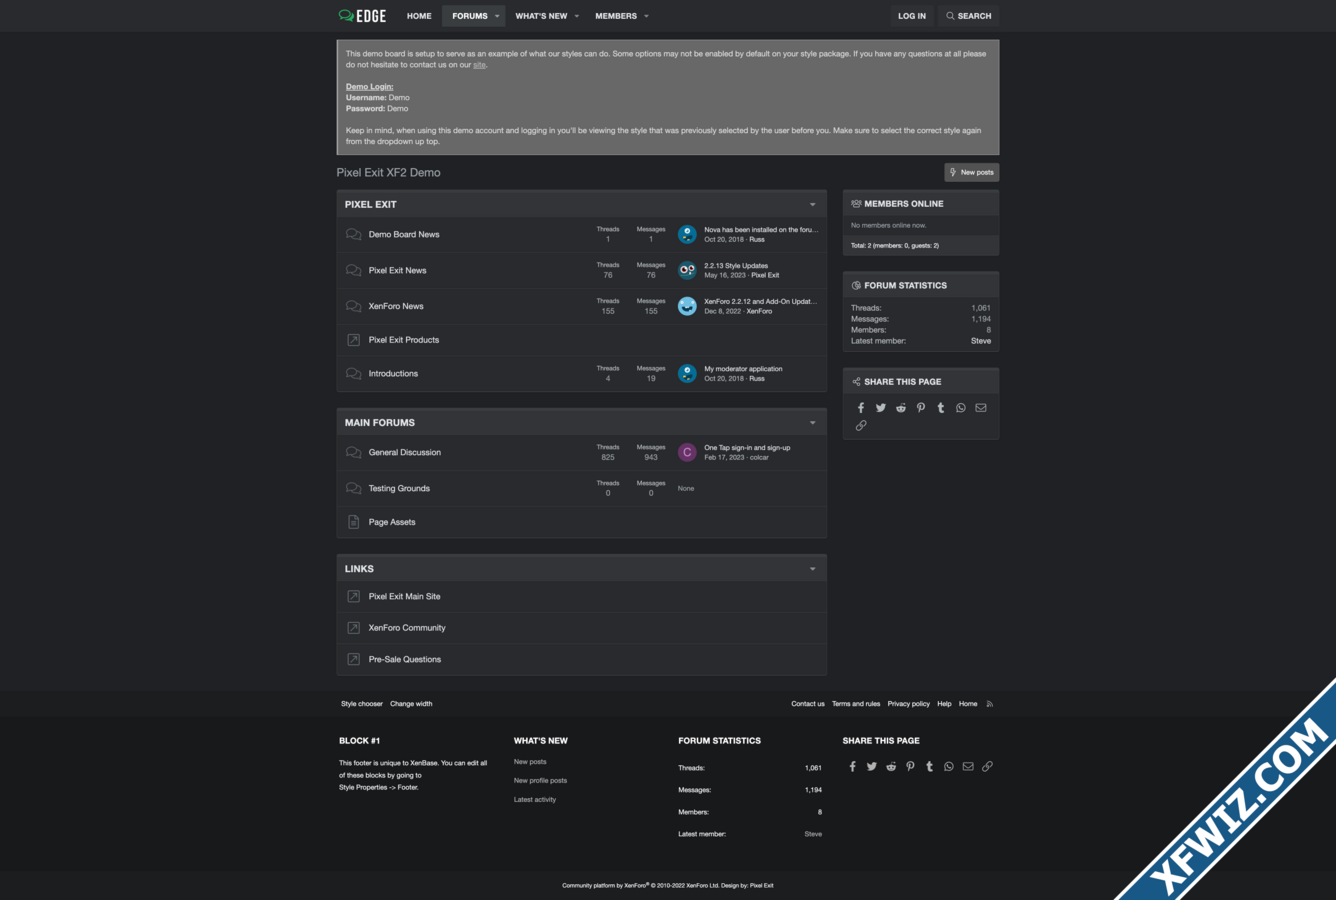Collapse the Links category
The image size is (1336, 900).
pos(812,569)
